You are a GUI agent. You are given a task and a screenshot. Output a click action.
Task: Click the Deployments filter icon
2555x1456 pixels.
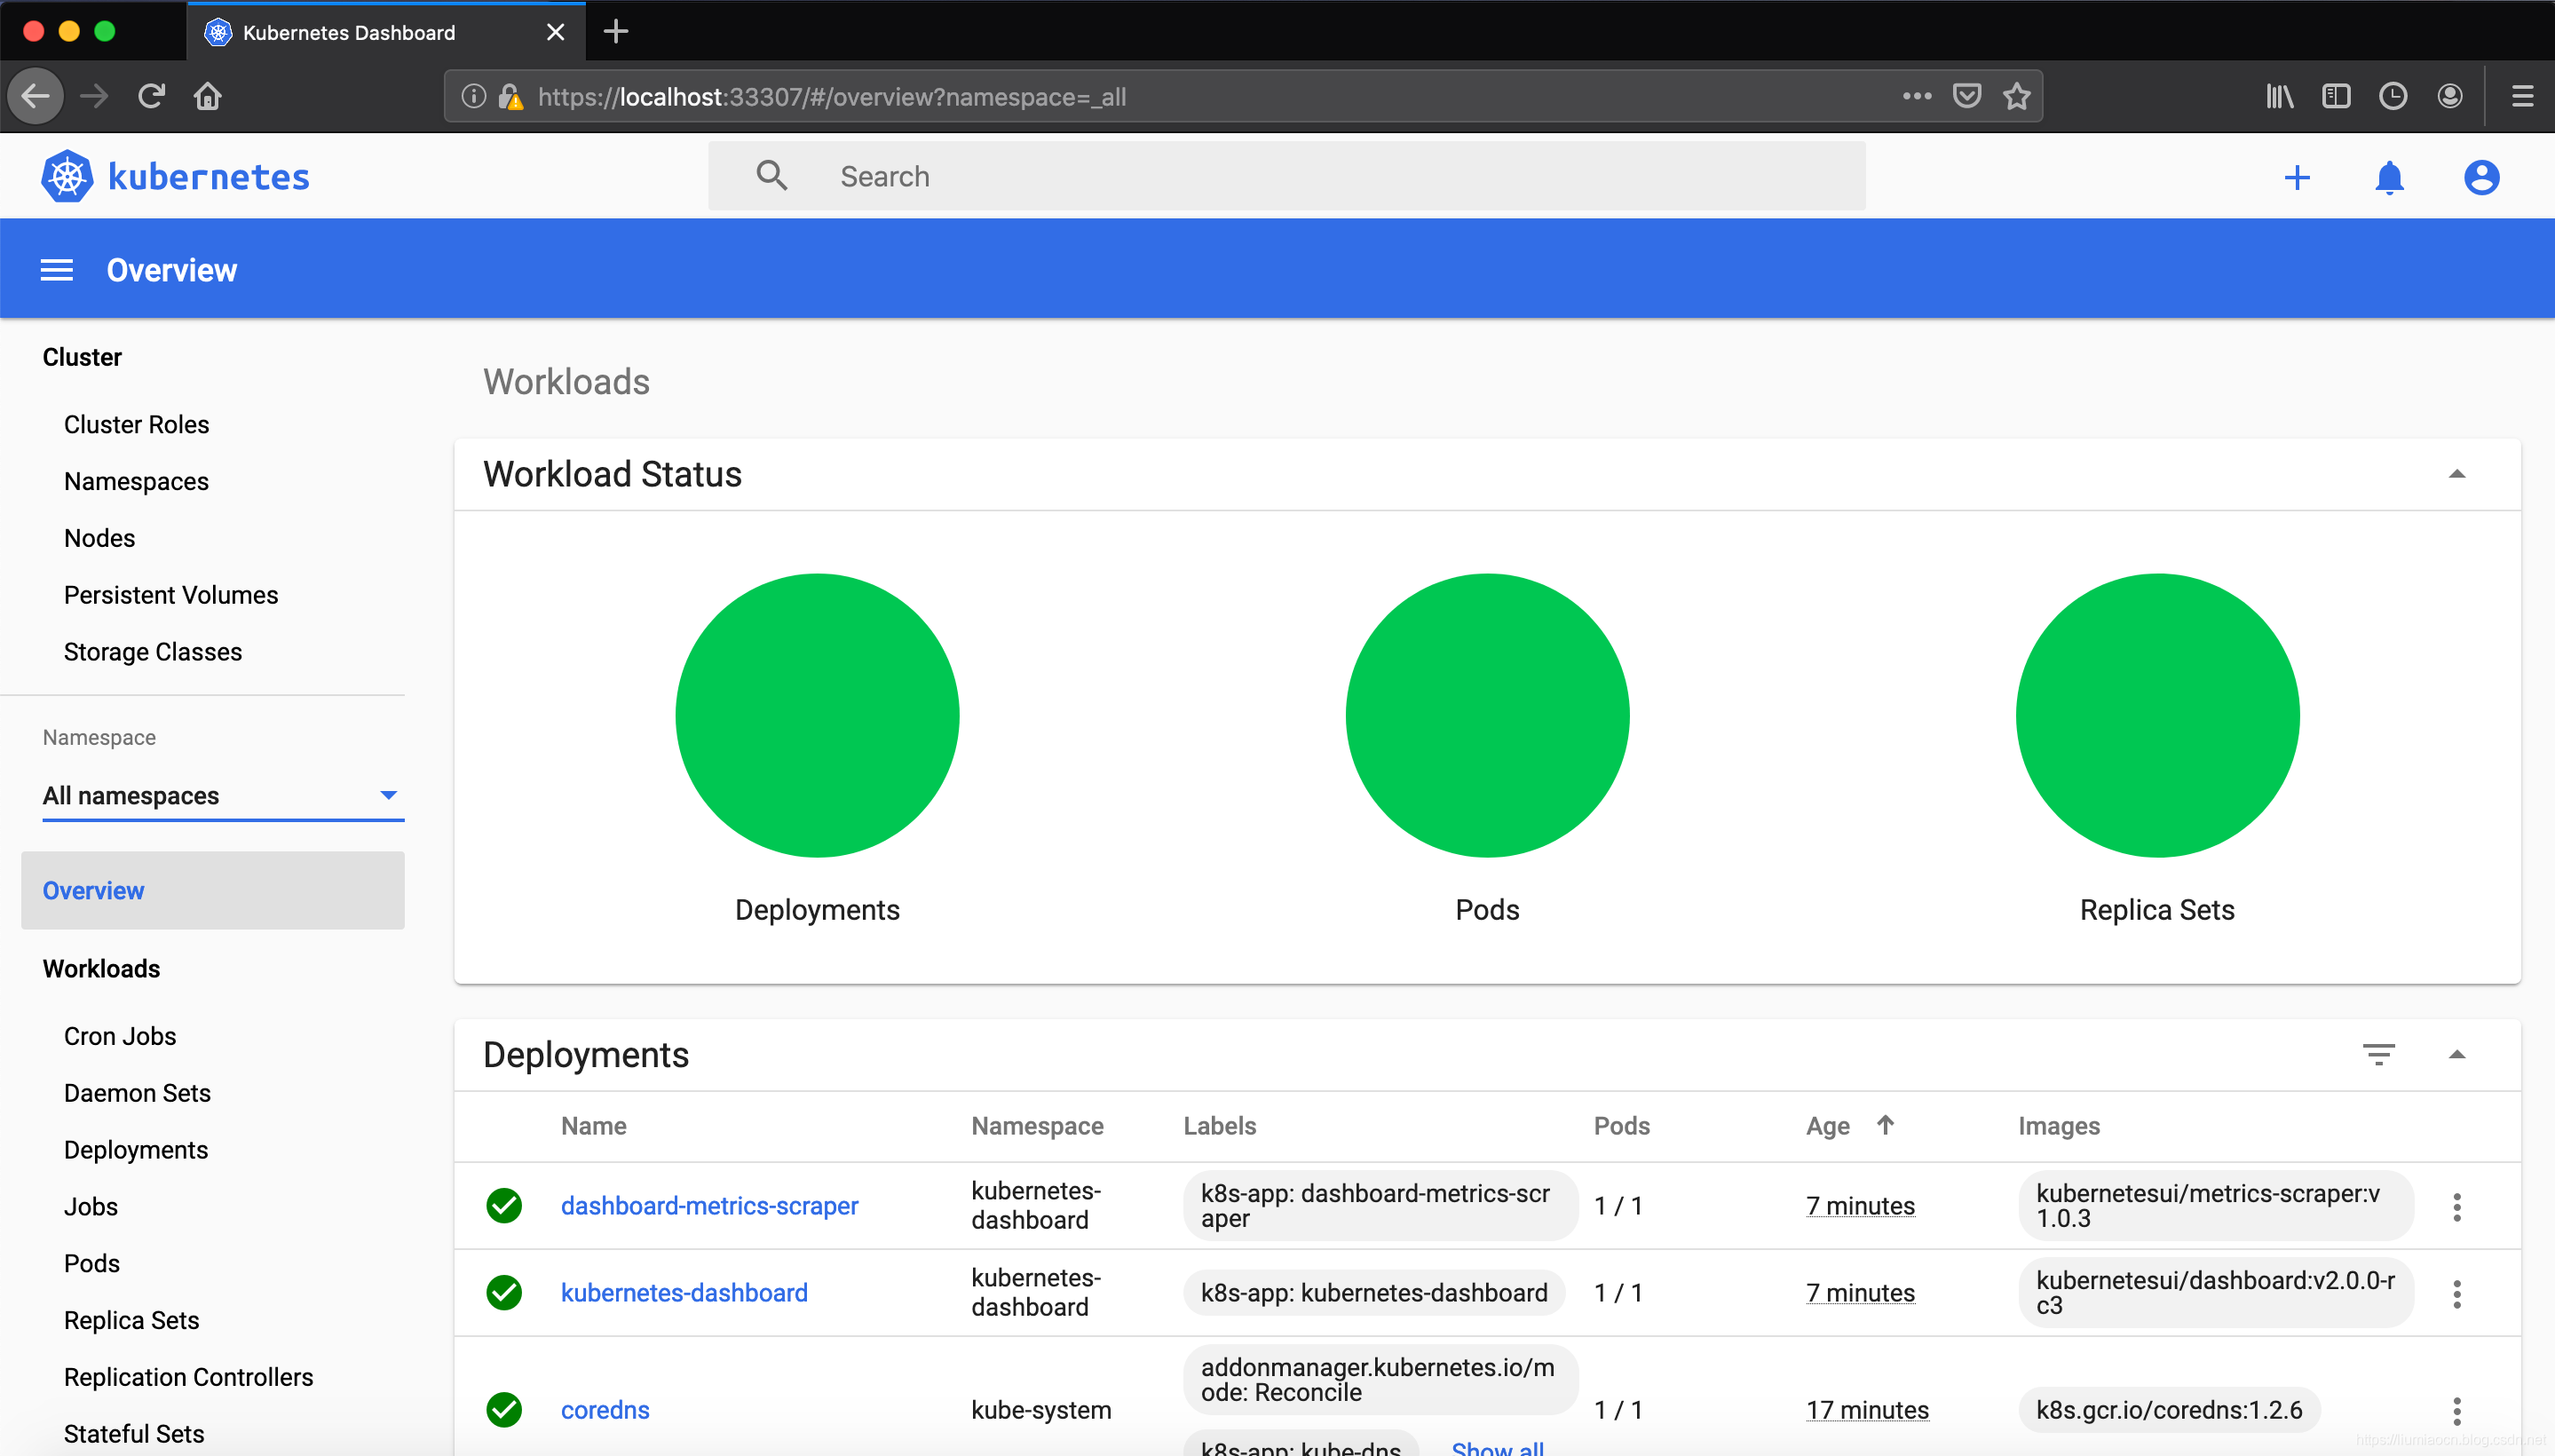[x=2378, y=1054]
